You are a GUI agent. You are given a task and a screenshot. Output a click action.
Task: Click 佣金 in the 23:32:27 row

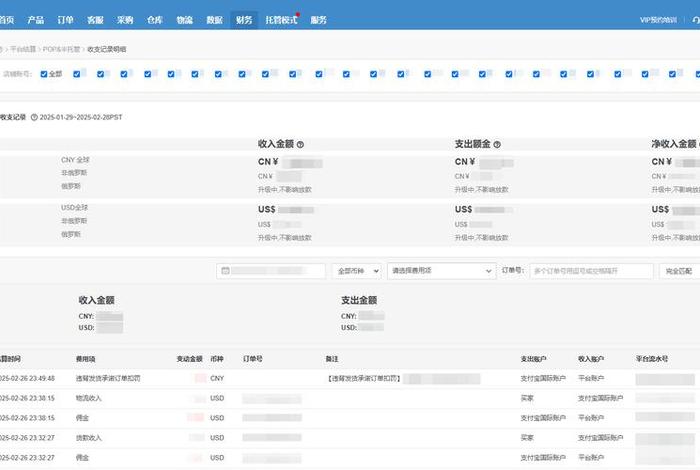point(83,458)
